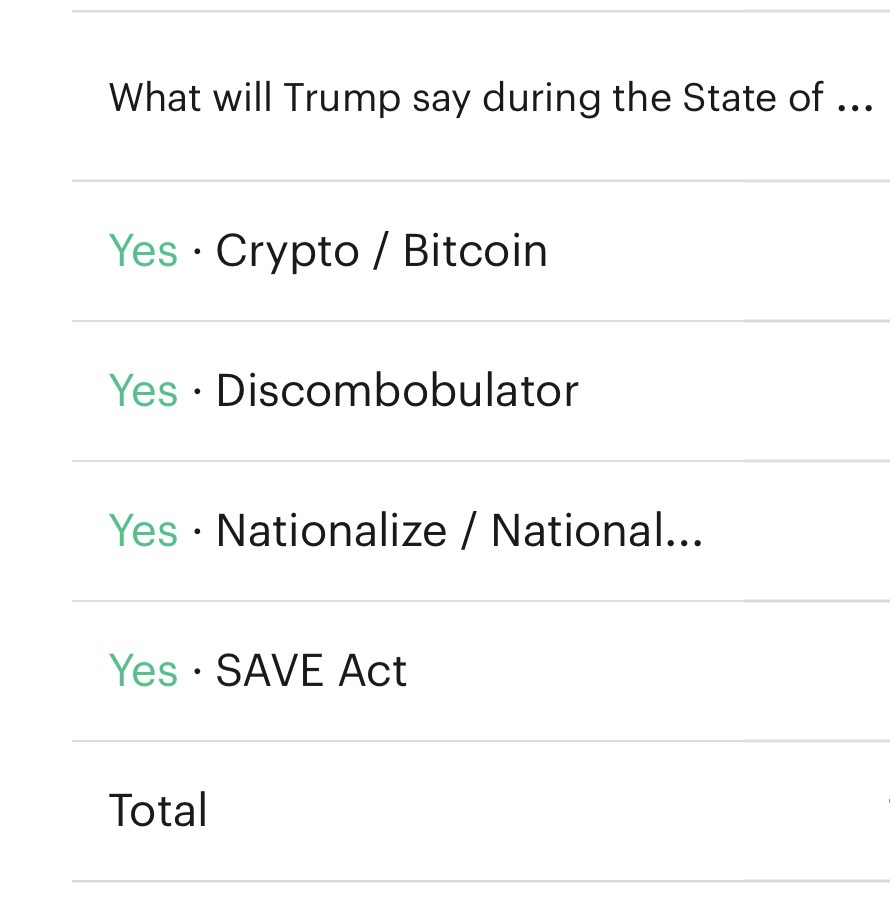
Task: Click the dot separator in the SAVE Act row
Action: (196, 672)
